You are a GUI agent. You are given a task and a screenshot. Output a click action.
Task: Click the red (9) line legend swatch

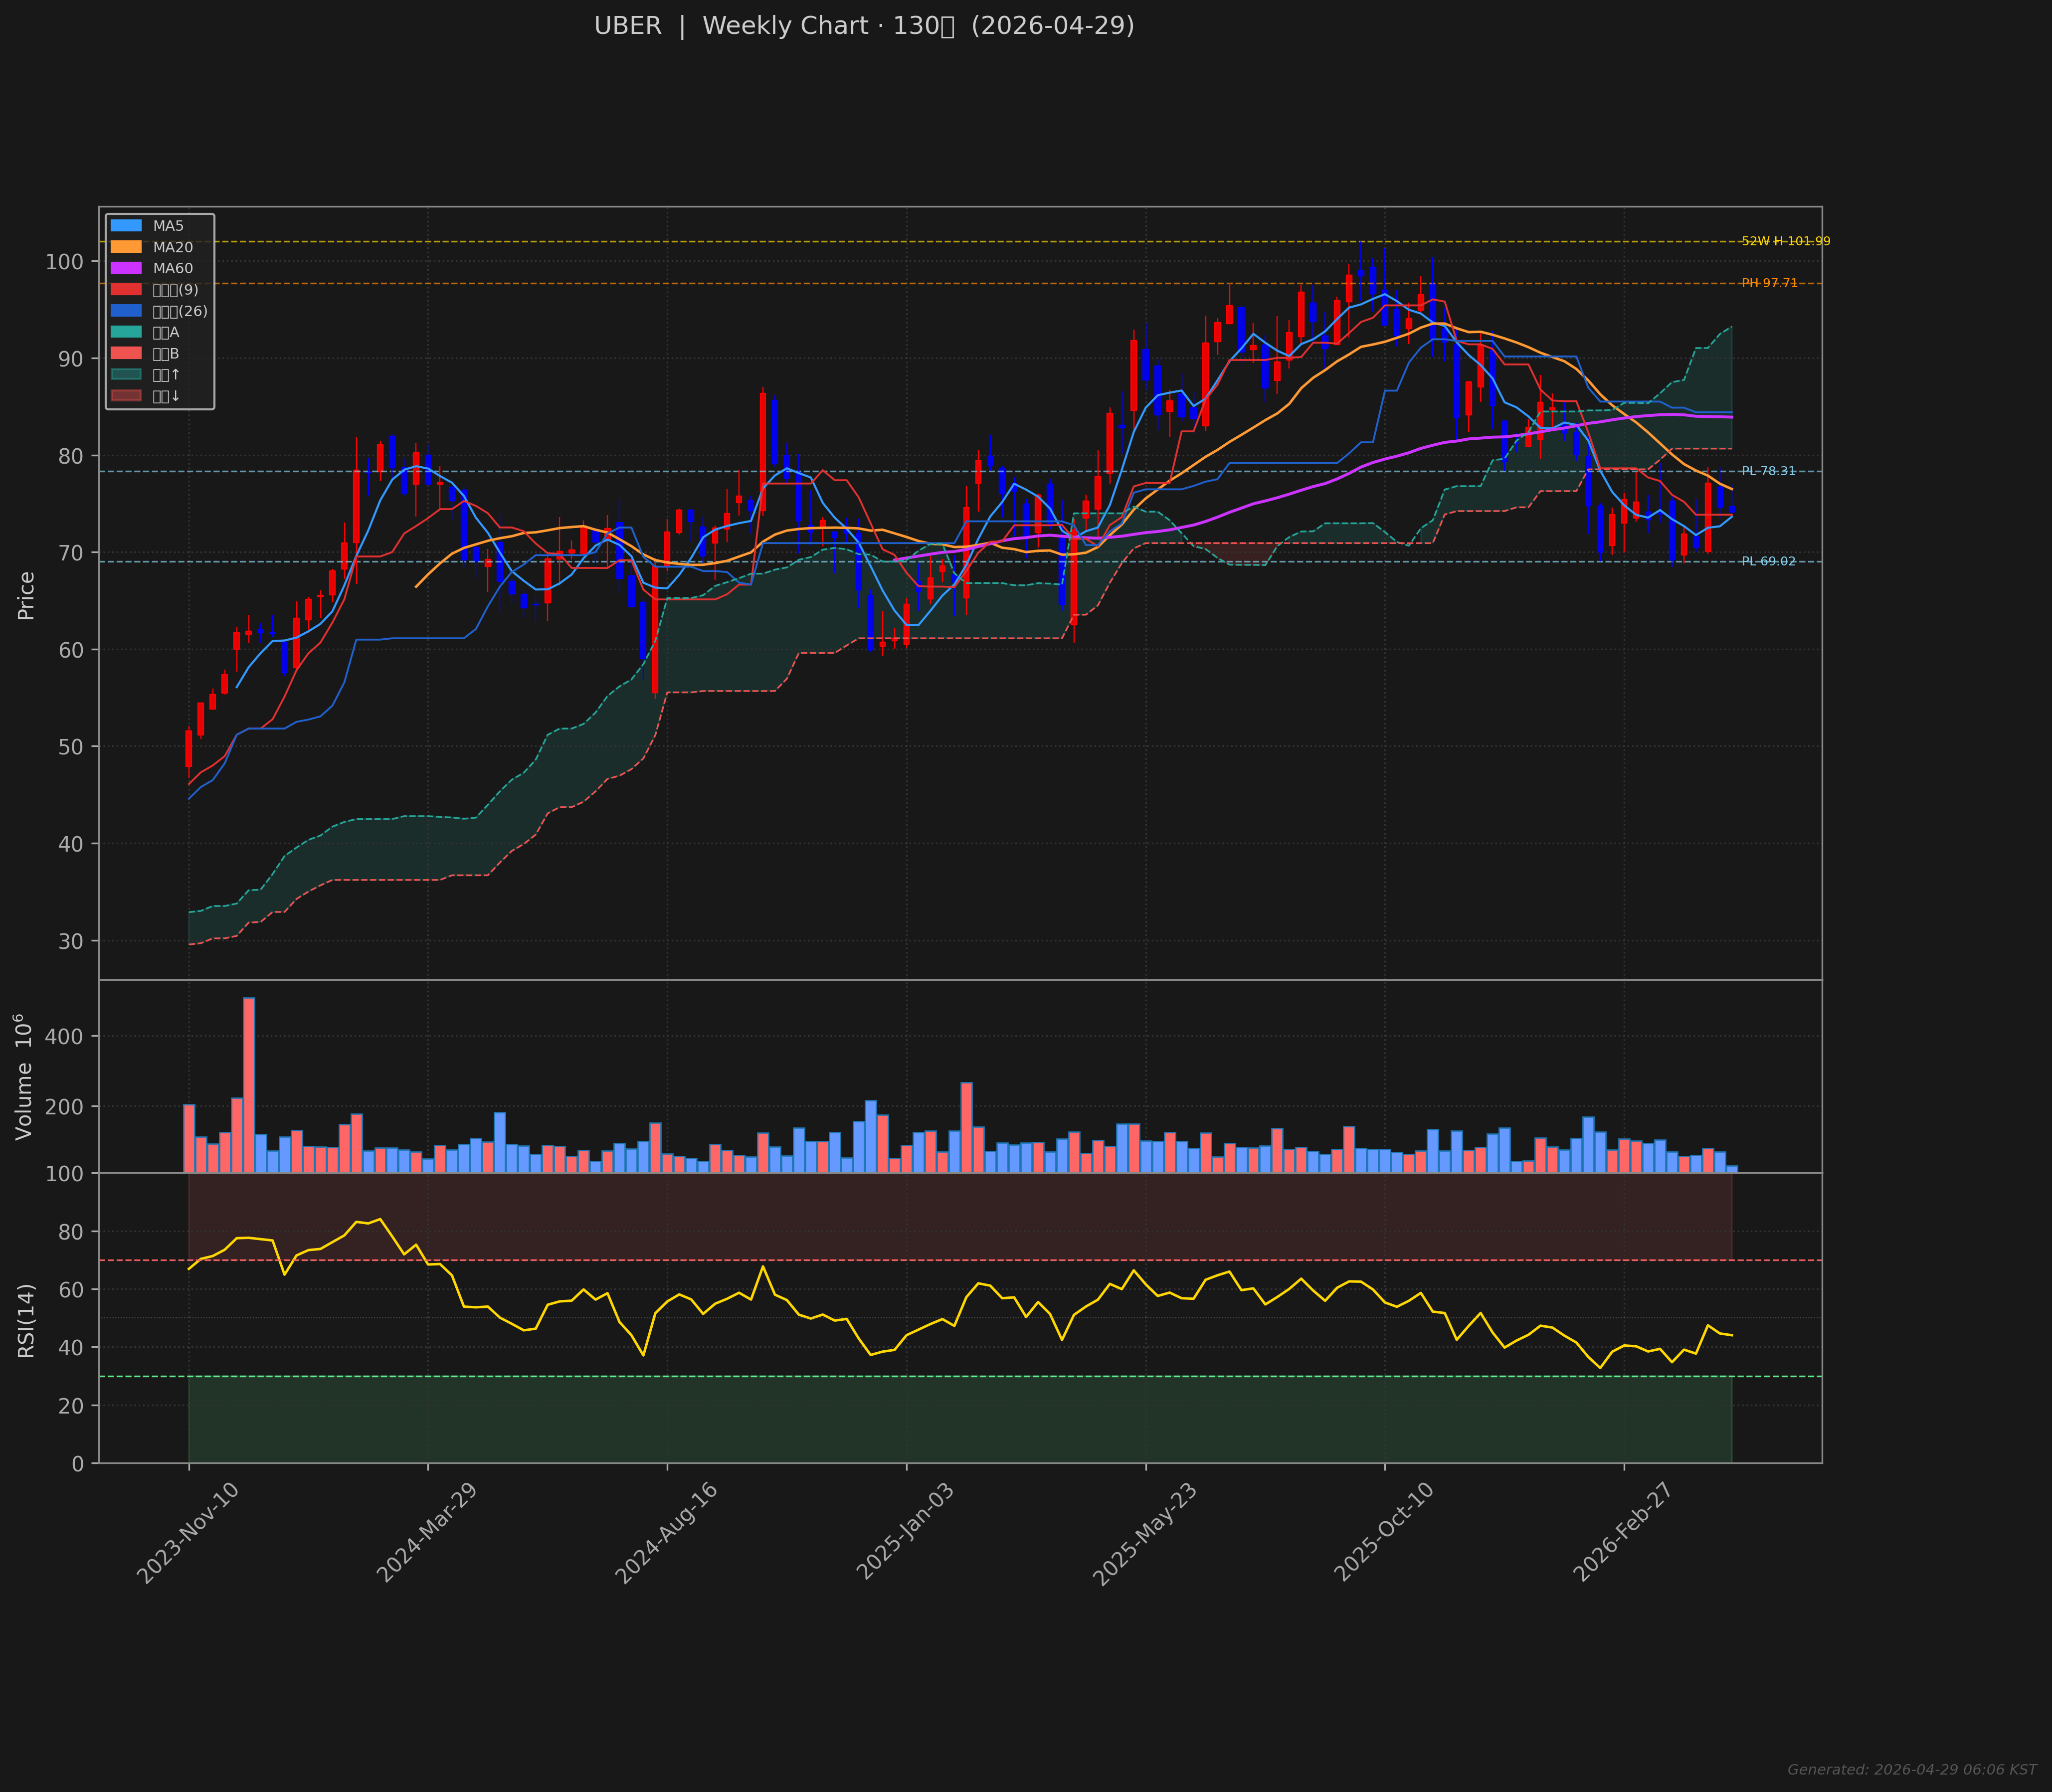pos(126,290)
